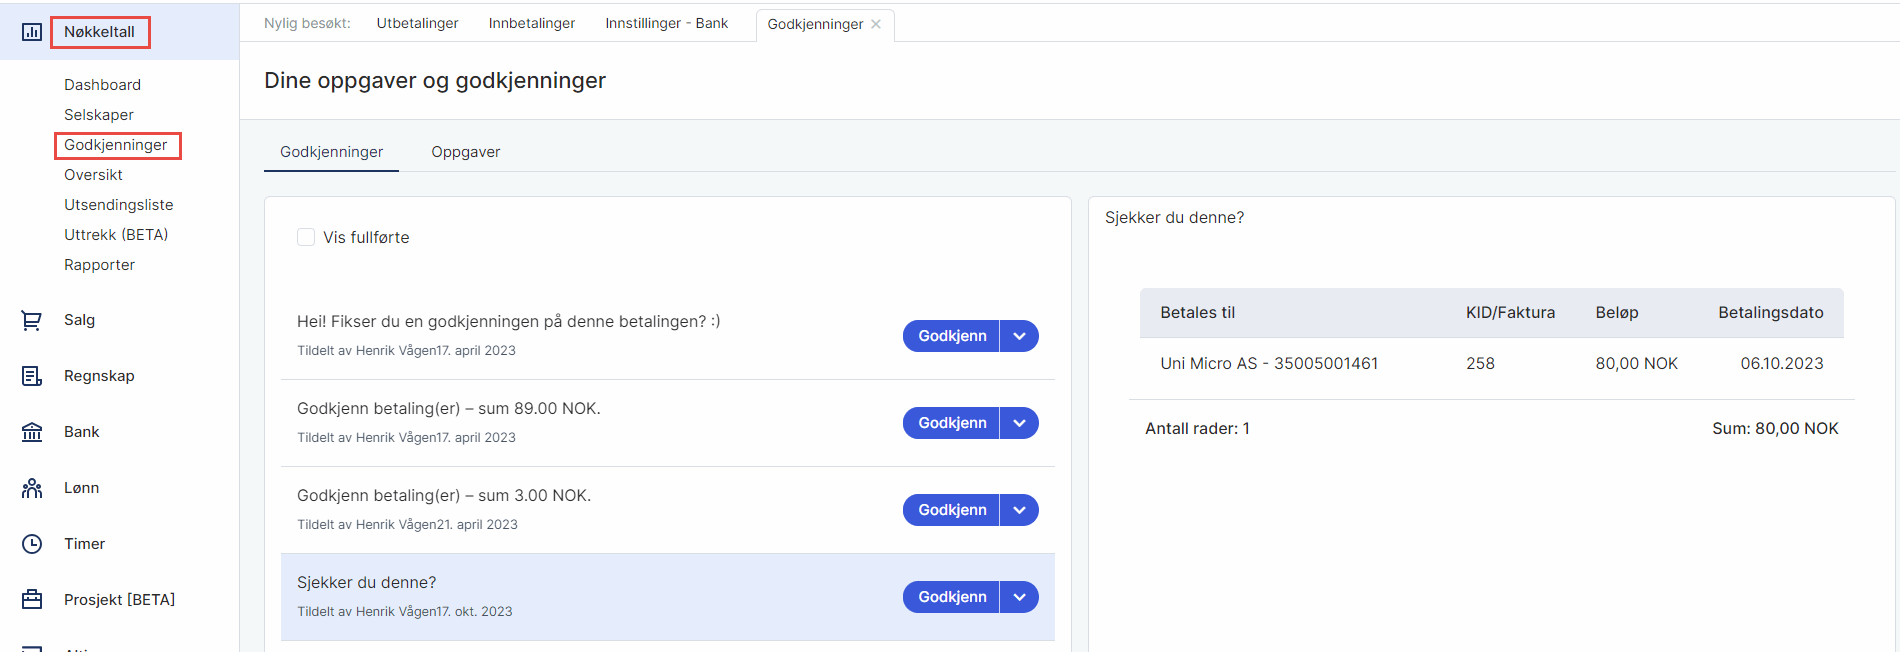
Task: Click the Prosjekt briefcase icon
Action: pyautogui.click(x=32, y=600)
